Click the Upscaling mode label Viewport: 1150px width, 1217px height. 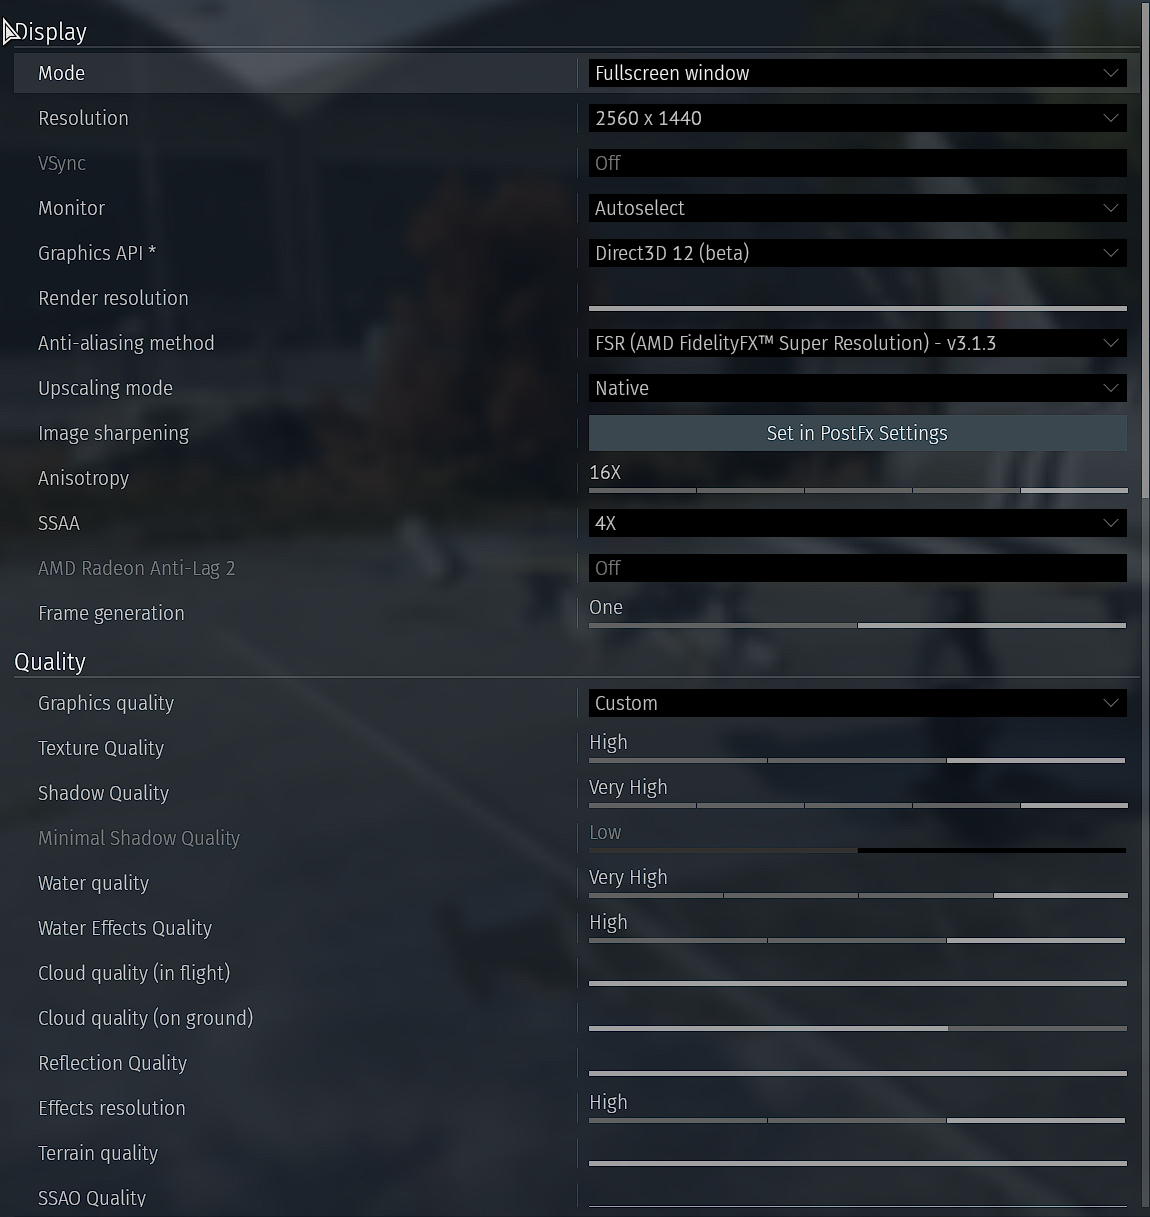point(105,388)
